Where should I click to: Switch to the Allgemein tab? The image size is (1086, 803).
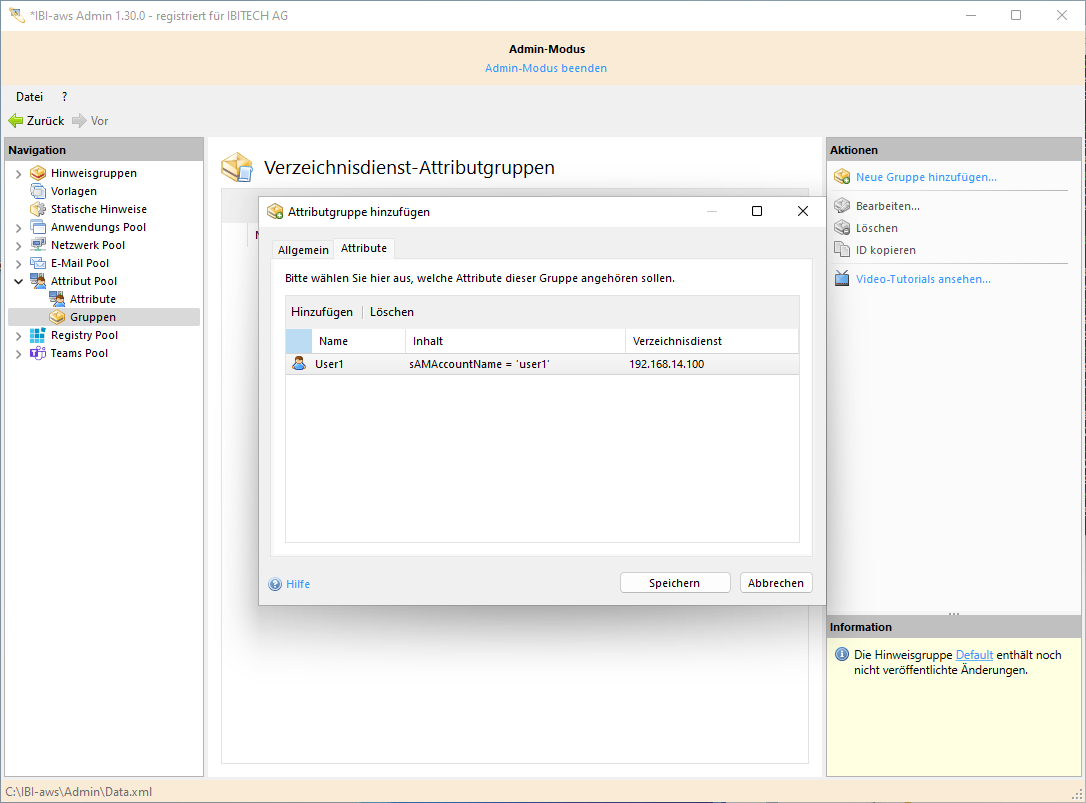tap(303, 249)
